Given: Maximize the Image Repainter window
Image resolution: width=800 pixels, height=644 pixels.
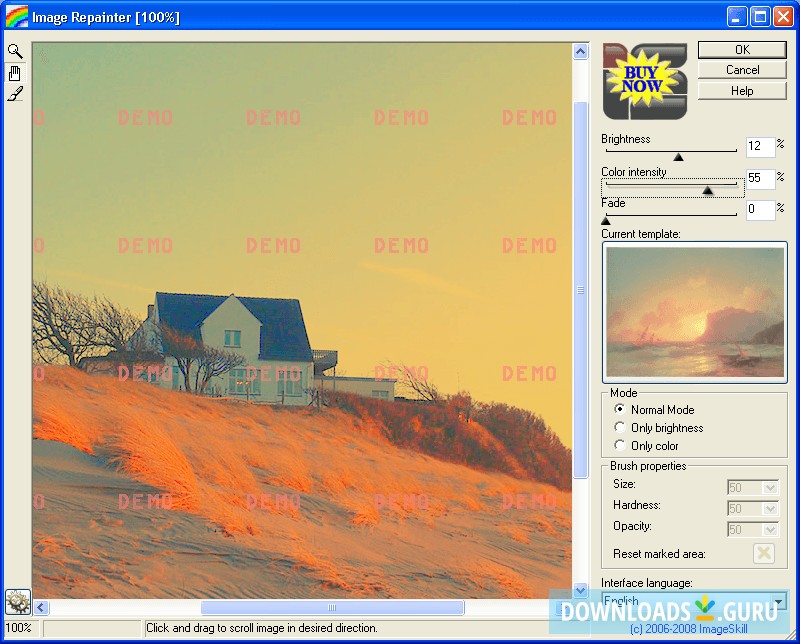Looking at the screenshot, I should pyautogui.click(x=759, y=17).
